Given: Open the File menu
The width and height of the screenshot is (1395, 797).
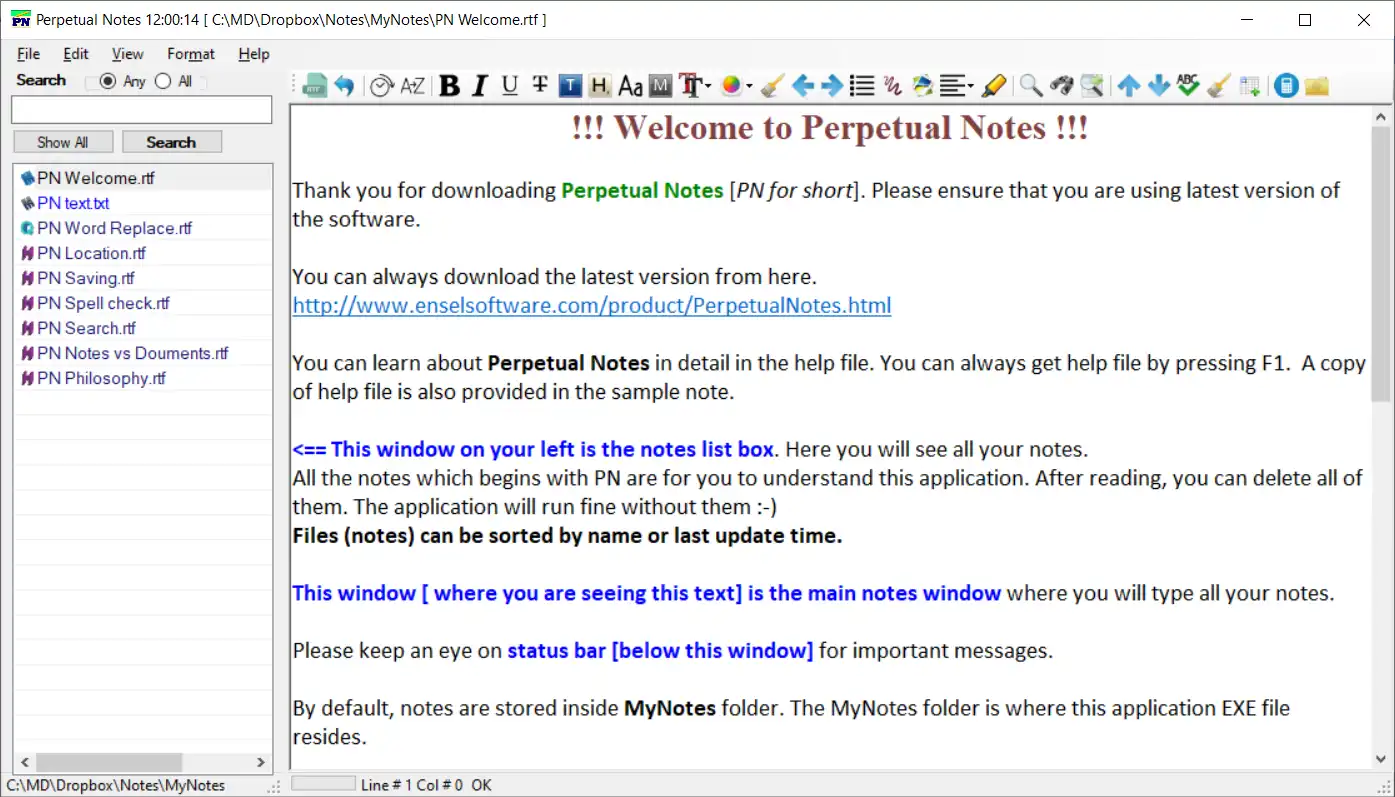Looking at the screenshot, I should (28, 54).
